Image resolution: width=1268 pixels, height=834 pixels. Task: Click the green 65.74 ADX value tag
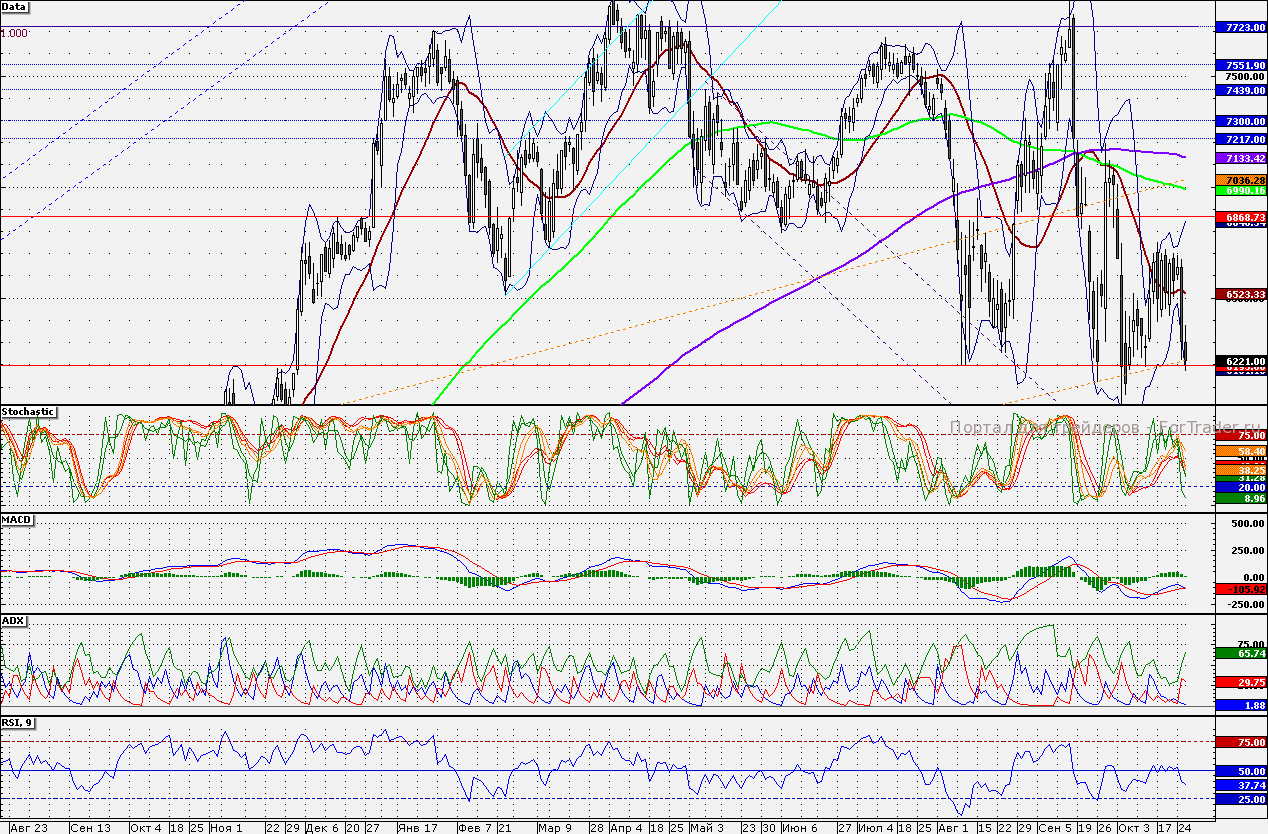coord(1240,652)
